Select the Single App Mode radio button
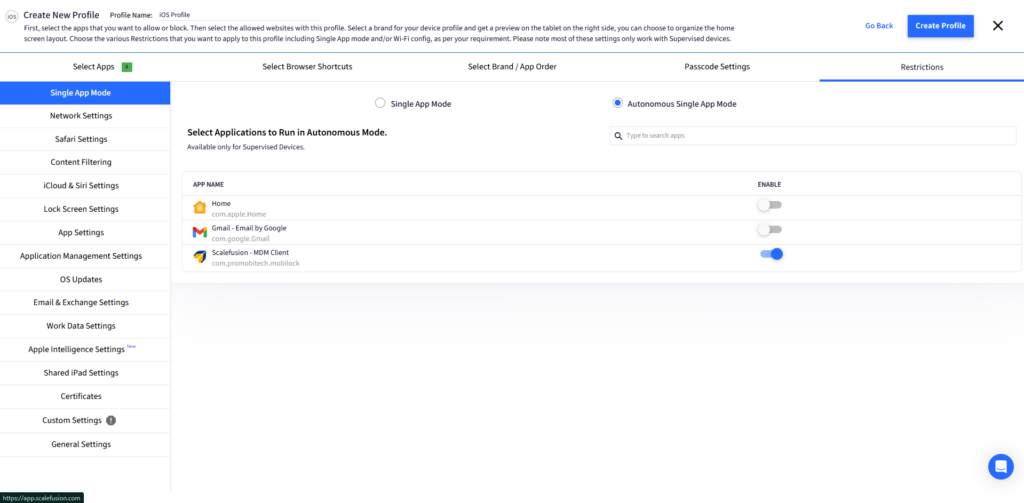Screen dimensions: 1024x503 point(380,103)
